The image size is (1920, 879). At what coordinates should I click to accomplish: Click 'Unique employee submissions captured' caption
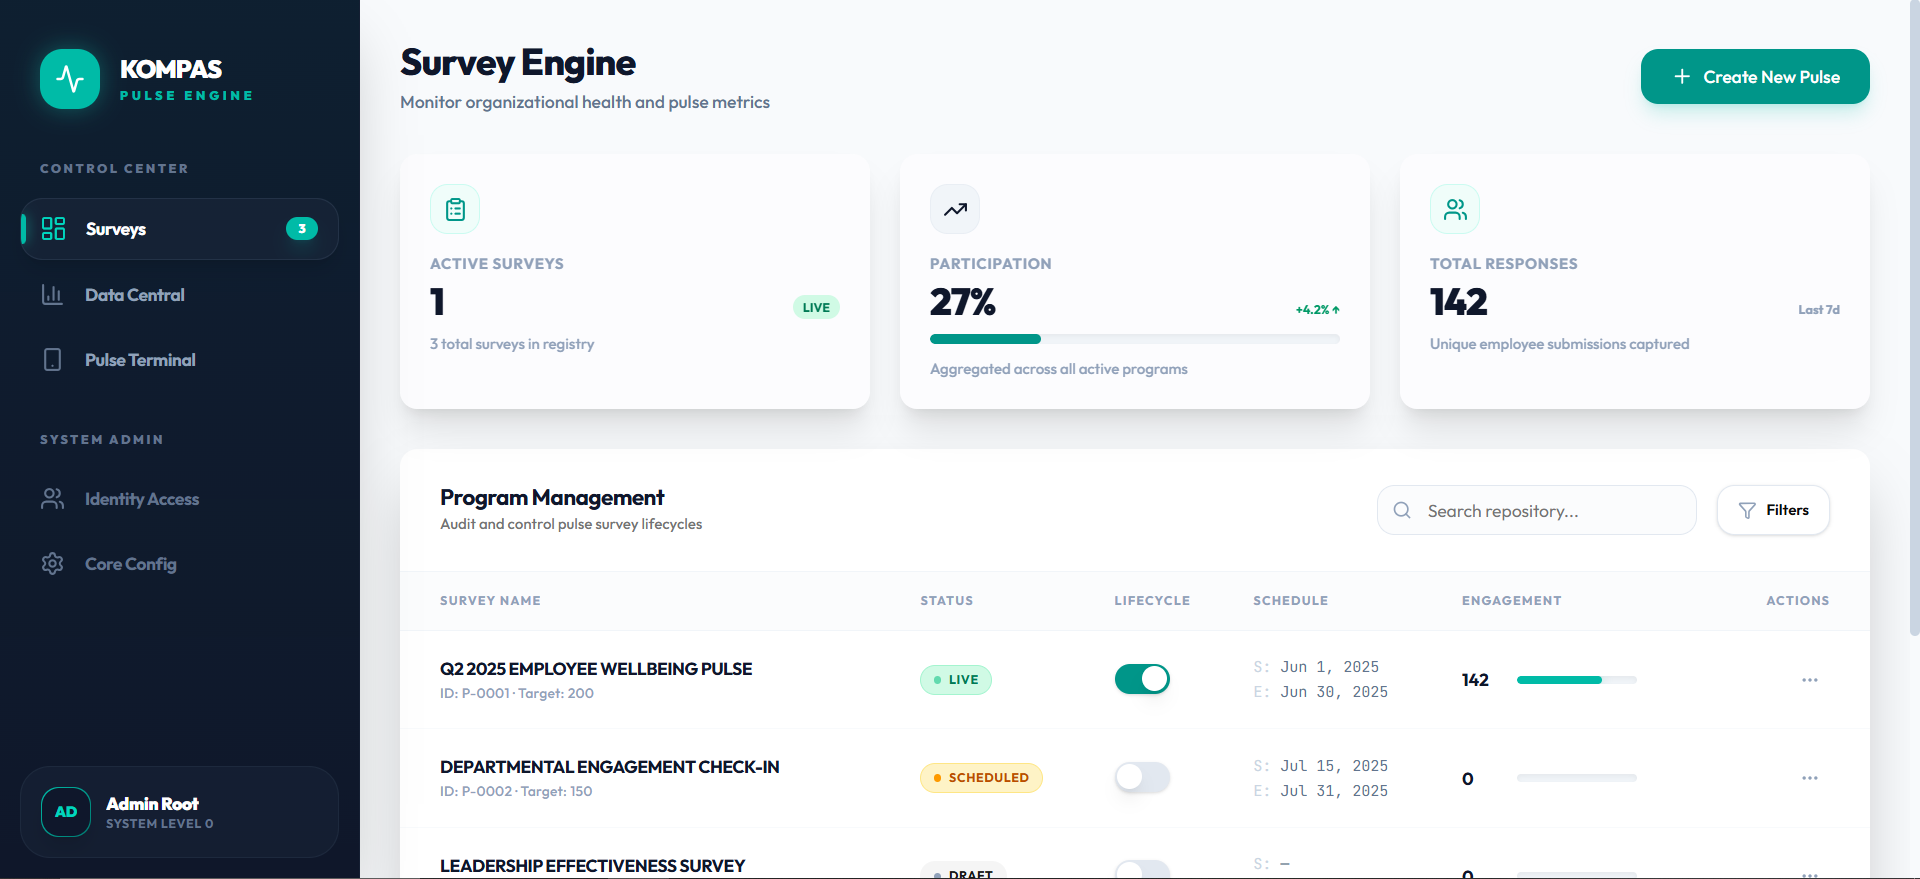tap(1560, 344)
